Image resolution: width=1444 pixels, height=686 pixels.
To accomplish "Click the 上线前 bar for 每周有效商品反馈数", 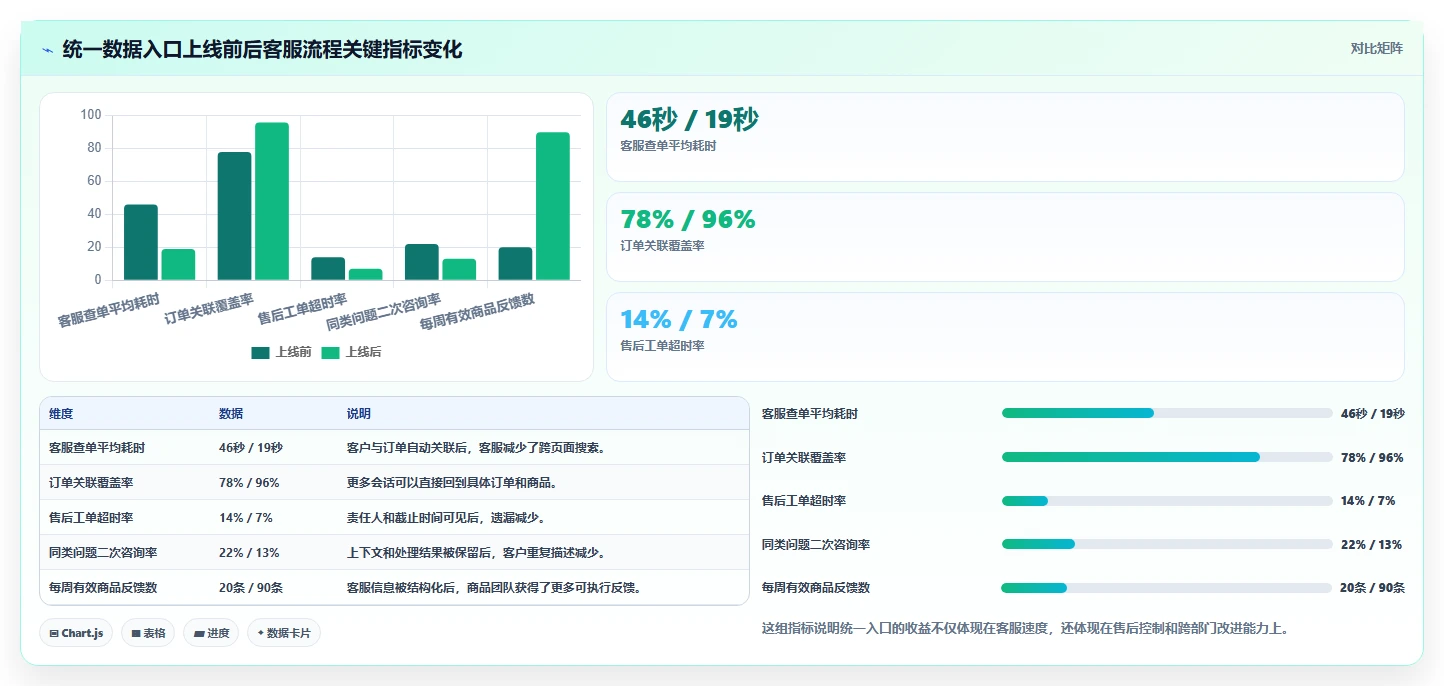I will tap(515, 263).
